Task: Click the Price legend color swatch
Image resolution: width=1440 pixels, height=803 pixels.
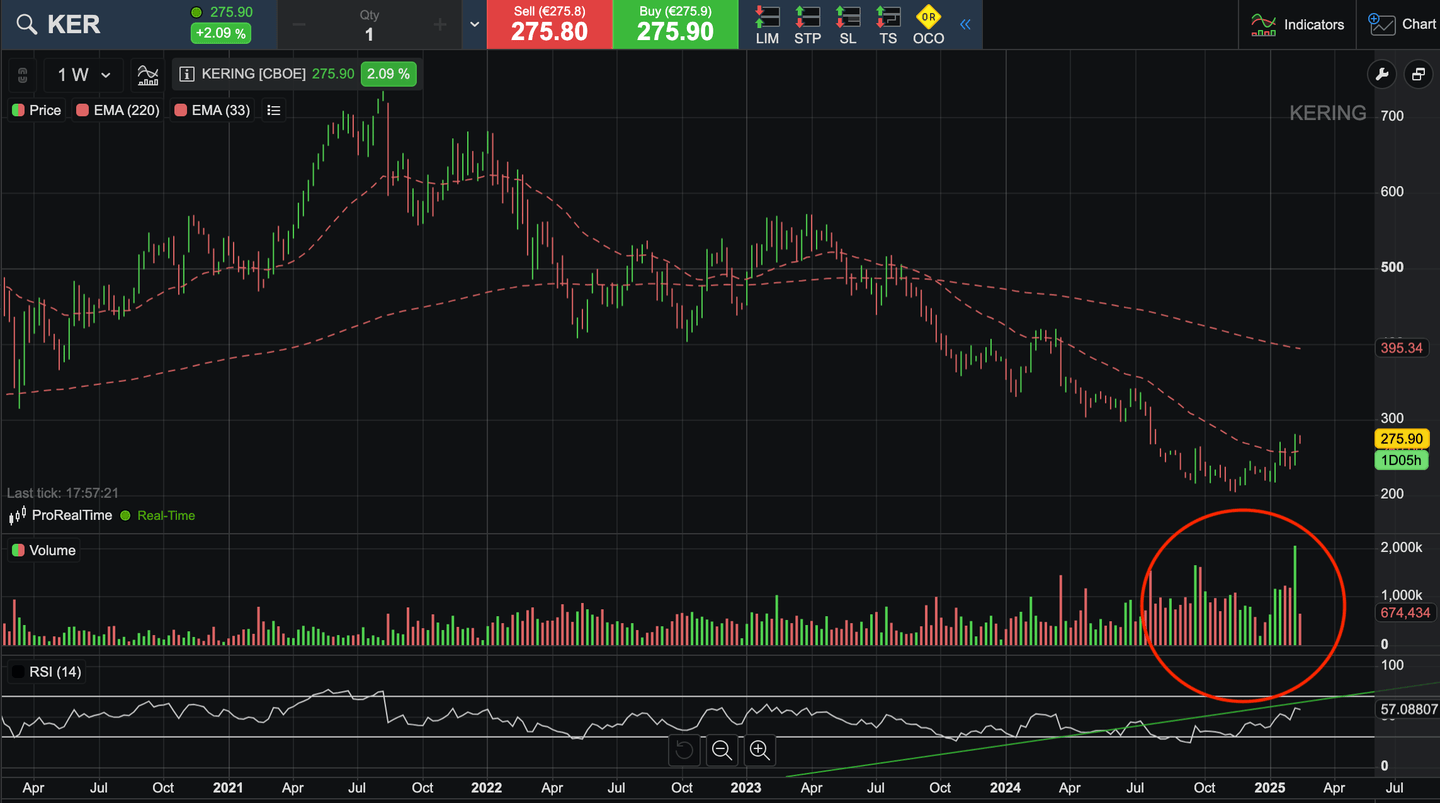Action: point(18,110)
